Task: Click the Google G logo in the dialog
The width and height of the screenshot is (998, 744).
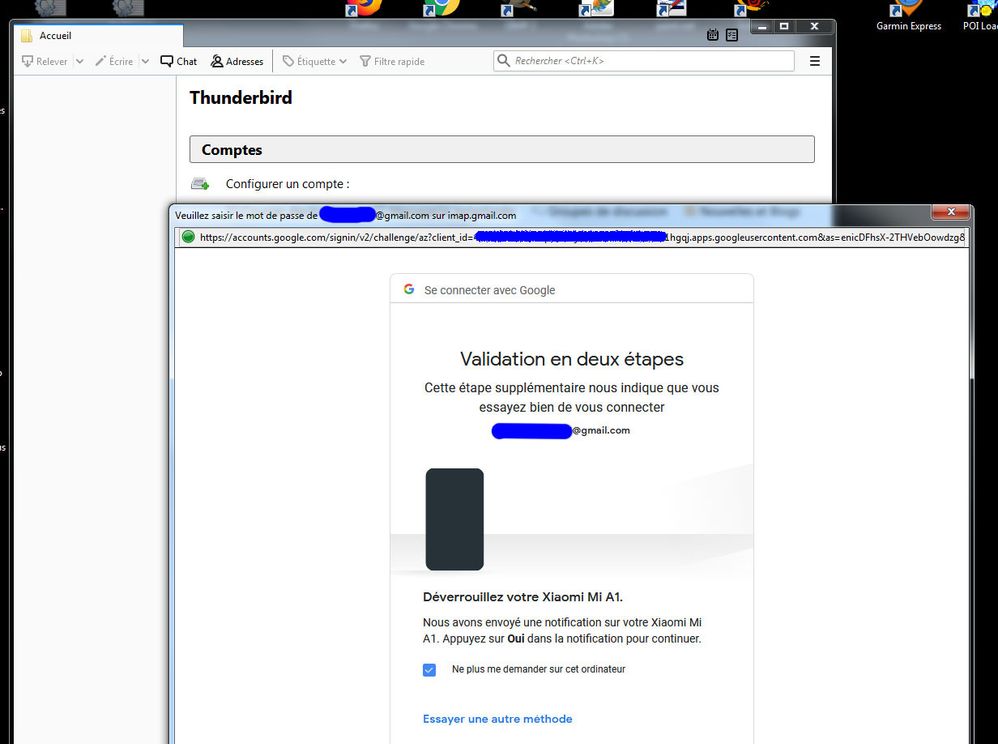Action: click(x=409, y=289)
